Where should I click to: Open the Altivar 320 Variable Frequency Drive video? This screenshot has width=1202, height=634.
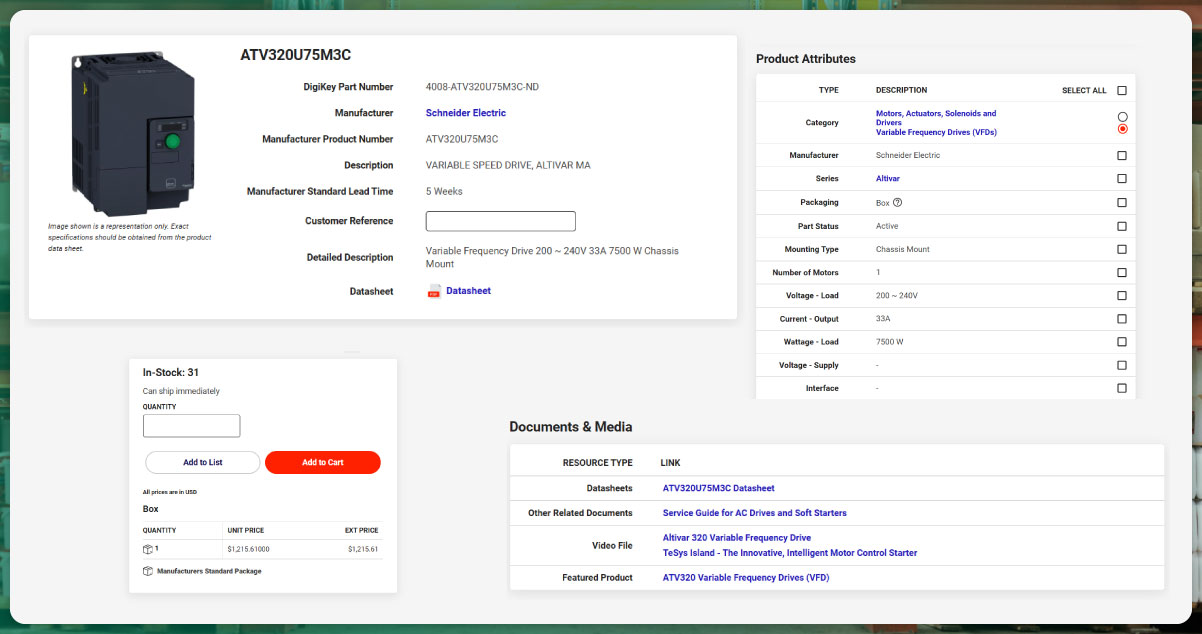pyautogui.click(x=737, y=538)
